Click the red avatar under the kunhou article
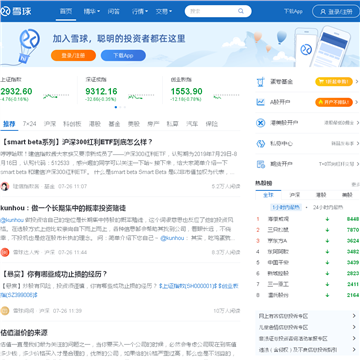 (x=5, y=252)
